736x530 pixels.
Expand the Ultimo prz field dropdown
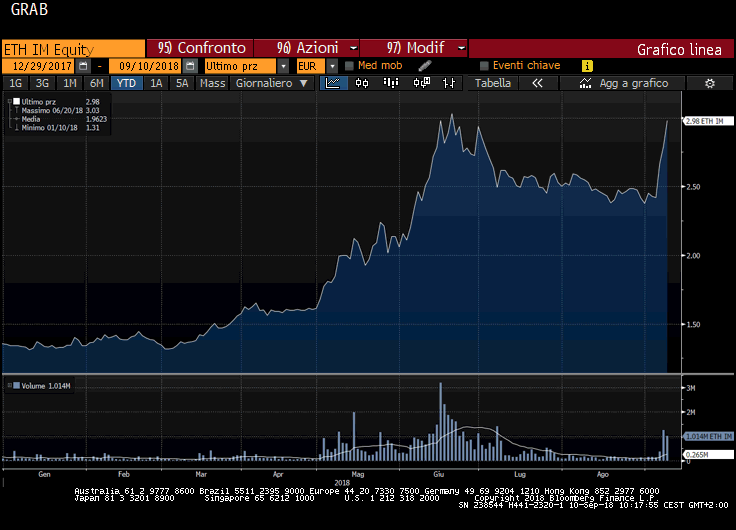284,66
